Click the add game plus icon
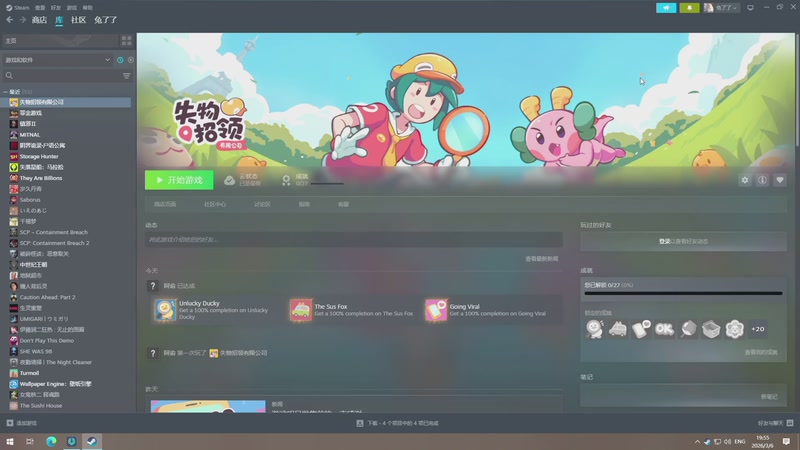 pyautogui.click(x=10, y=423)
